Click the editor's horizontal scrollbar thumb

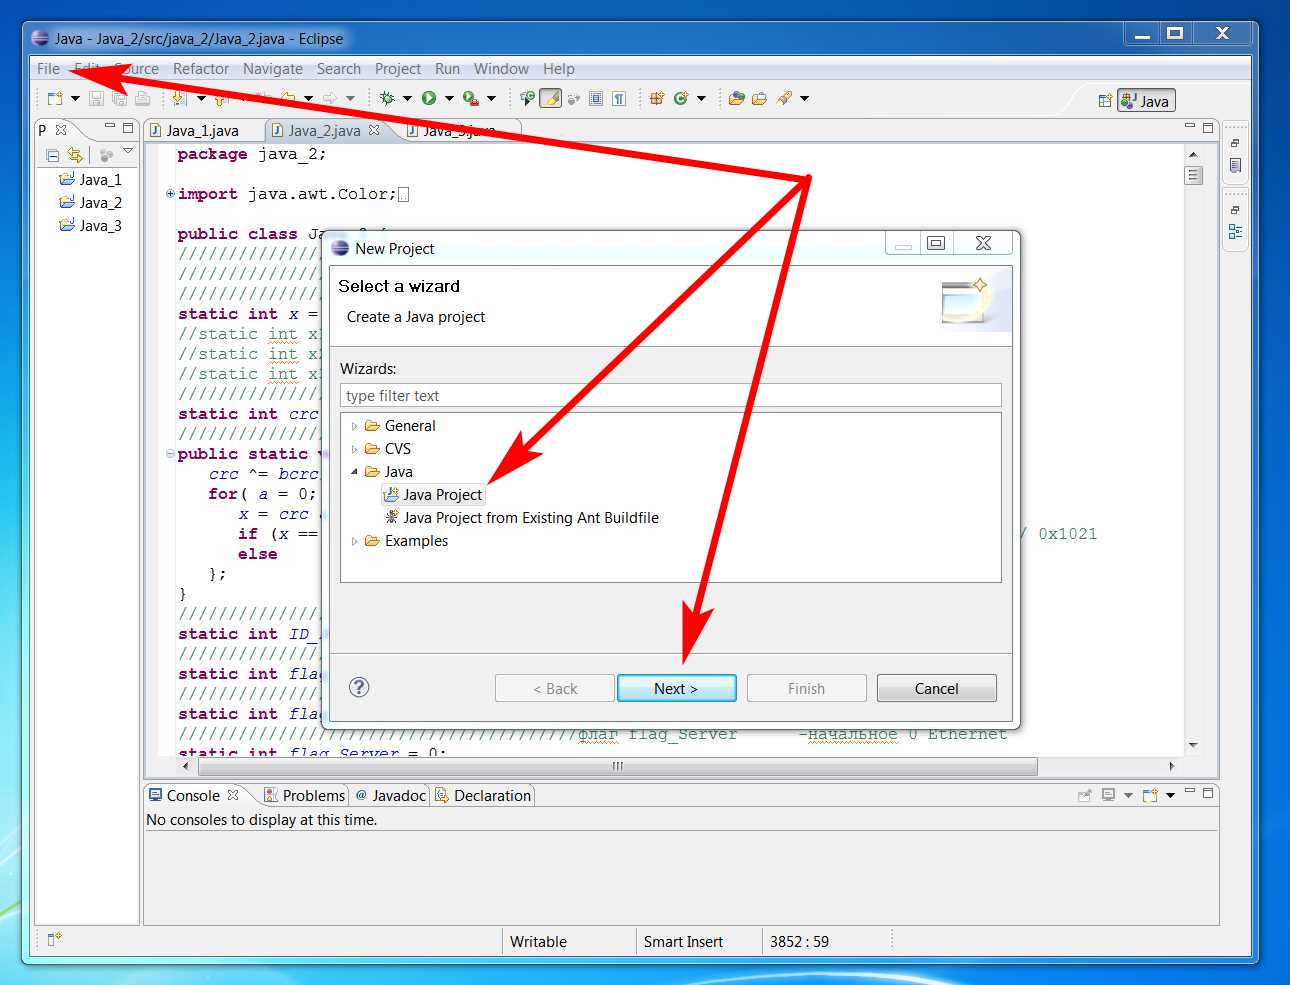coord(617,766)
